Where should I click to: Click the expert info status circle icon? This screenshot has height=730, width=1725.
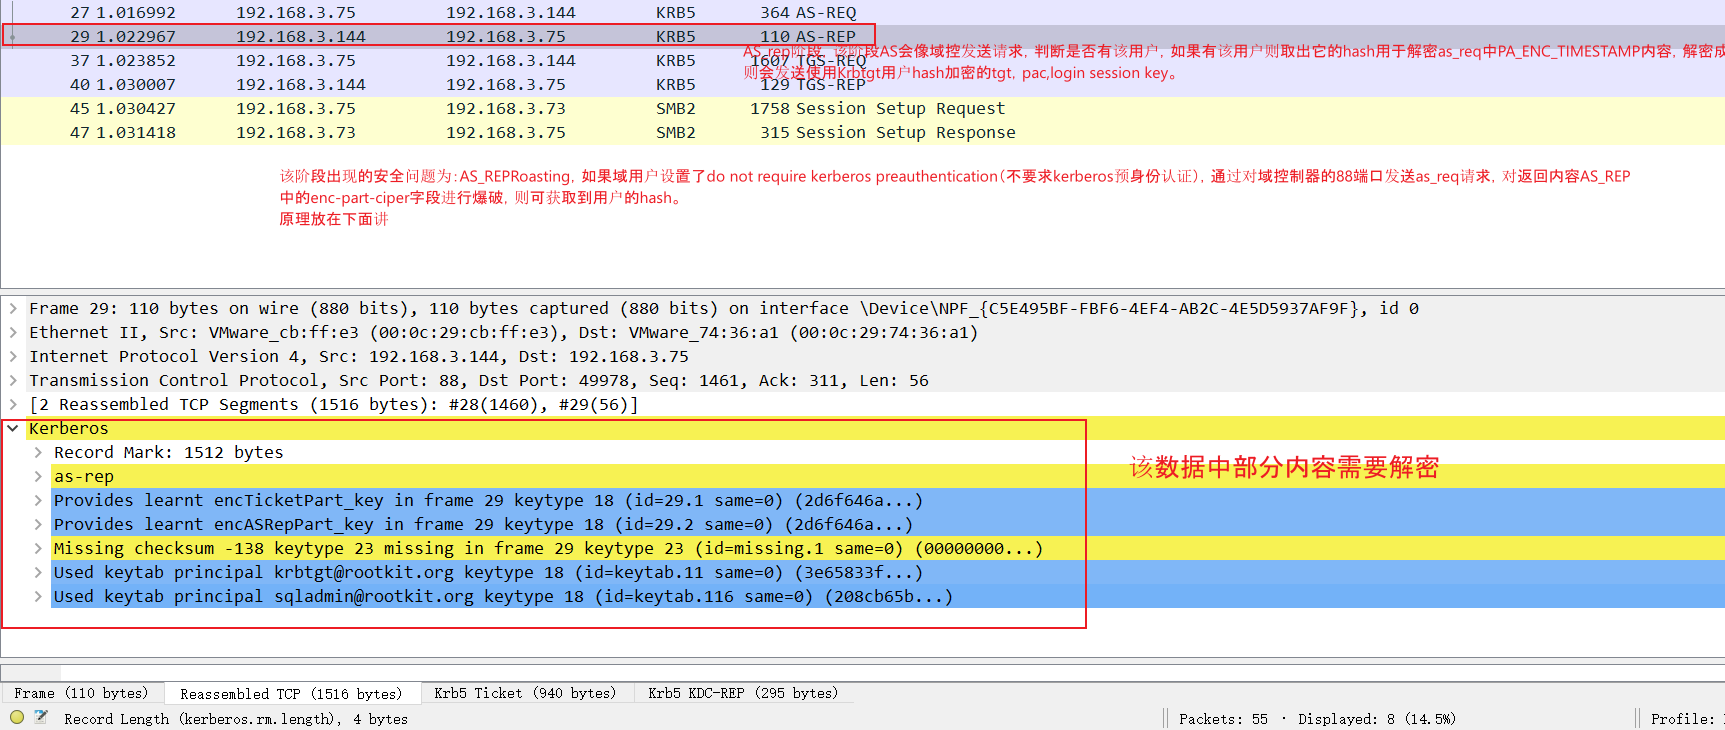coord(17,717)
